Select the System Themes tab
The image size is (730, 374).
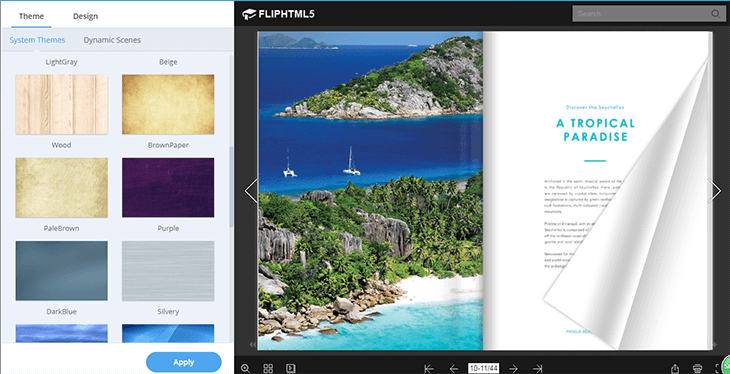coord(37,40)
